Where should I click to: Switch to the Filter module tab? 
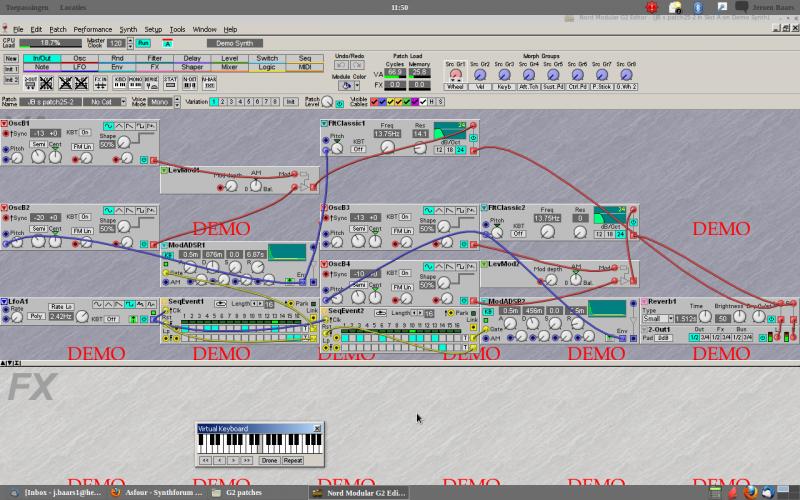click(x=154, y=58)
